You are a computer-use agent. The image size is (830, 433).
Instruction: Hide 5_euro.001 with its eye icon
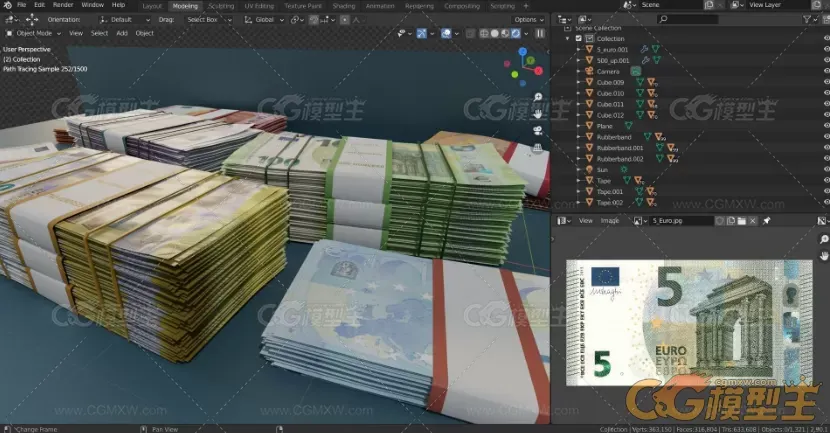(x=826, y=49)
